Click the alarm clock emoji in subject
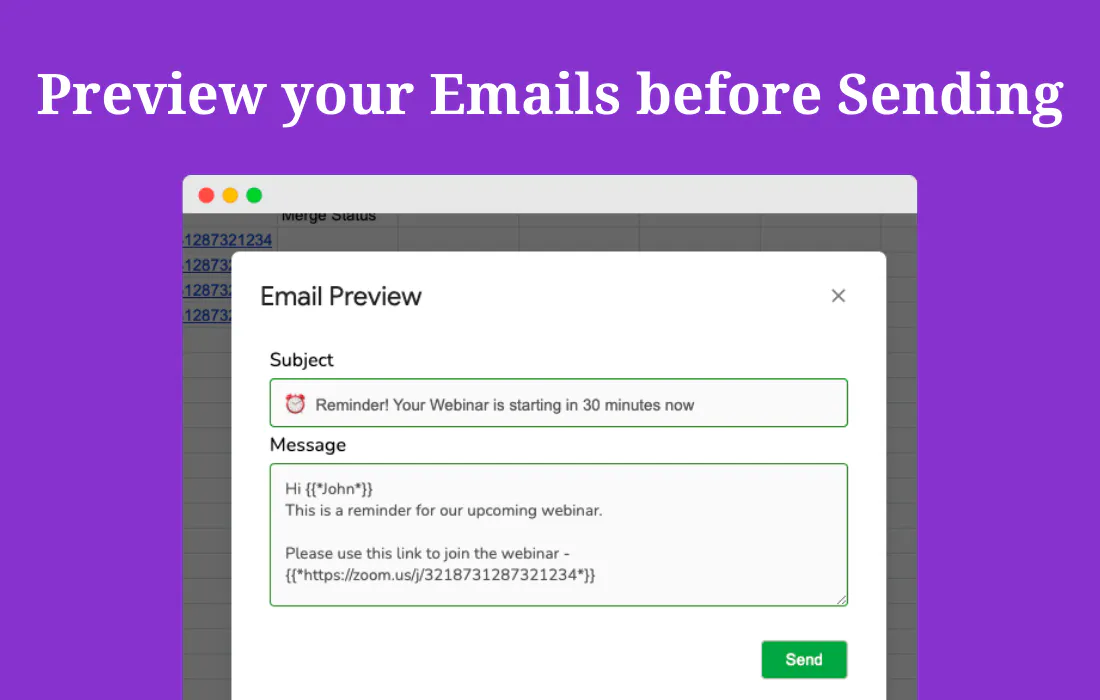The image size is (1100, 700). (295, 404)
